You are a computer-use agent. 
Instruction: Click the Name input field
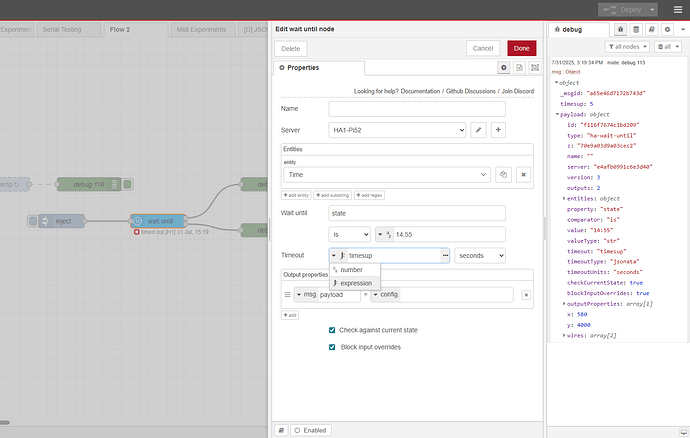(417, 108)
